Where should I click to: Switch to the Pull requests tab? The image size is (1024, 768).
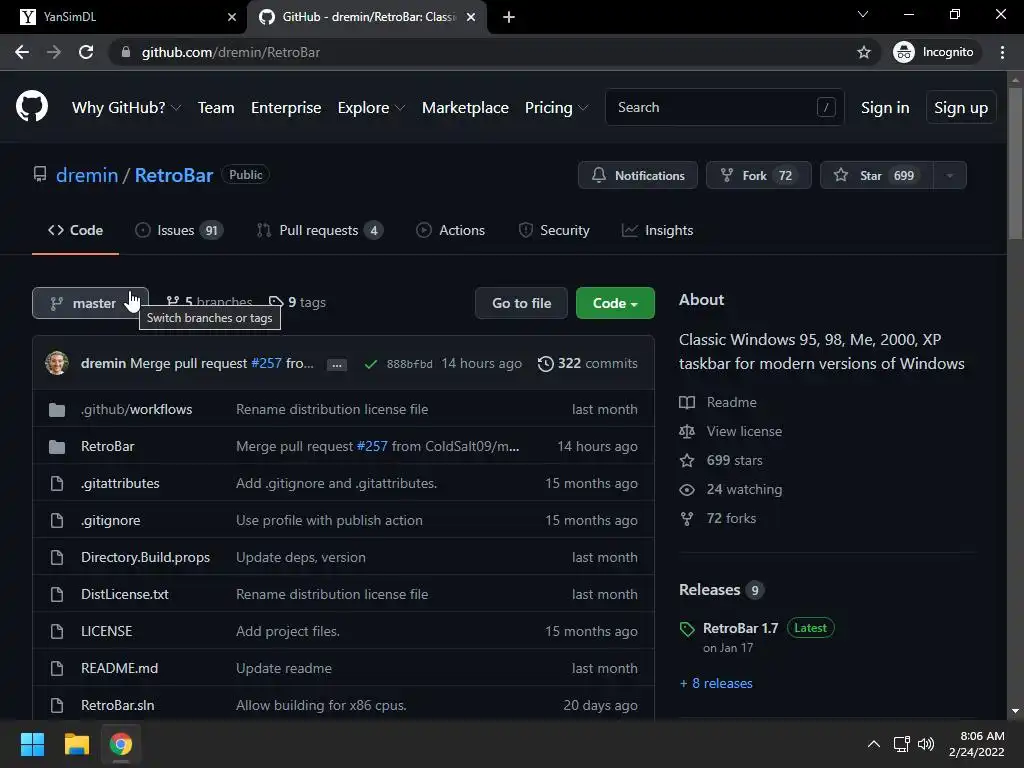[x=319, y=231]
